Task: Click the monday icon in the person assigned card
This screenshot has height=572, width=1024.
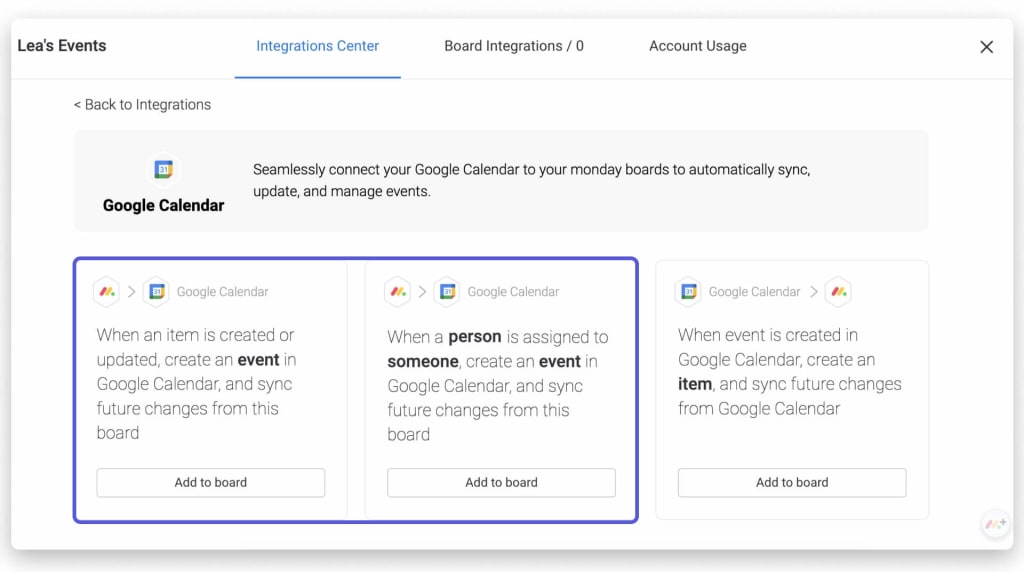Action: point(398,291)
